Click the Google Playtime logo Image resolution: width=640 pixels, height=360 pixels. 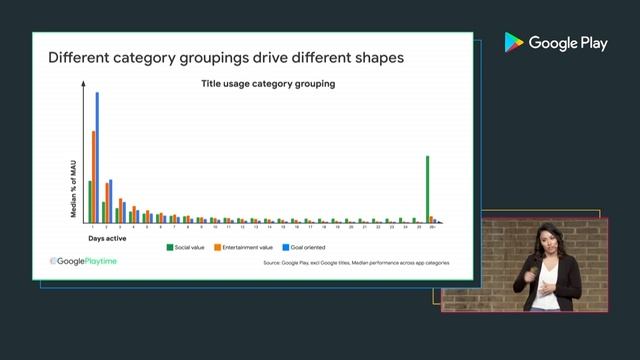click(x=83, y=261)
